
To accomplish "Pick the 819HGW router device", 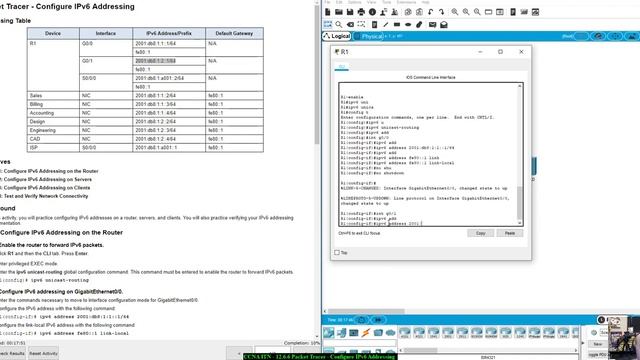I will point(491,333).
